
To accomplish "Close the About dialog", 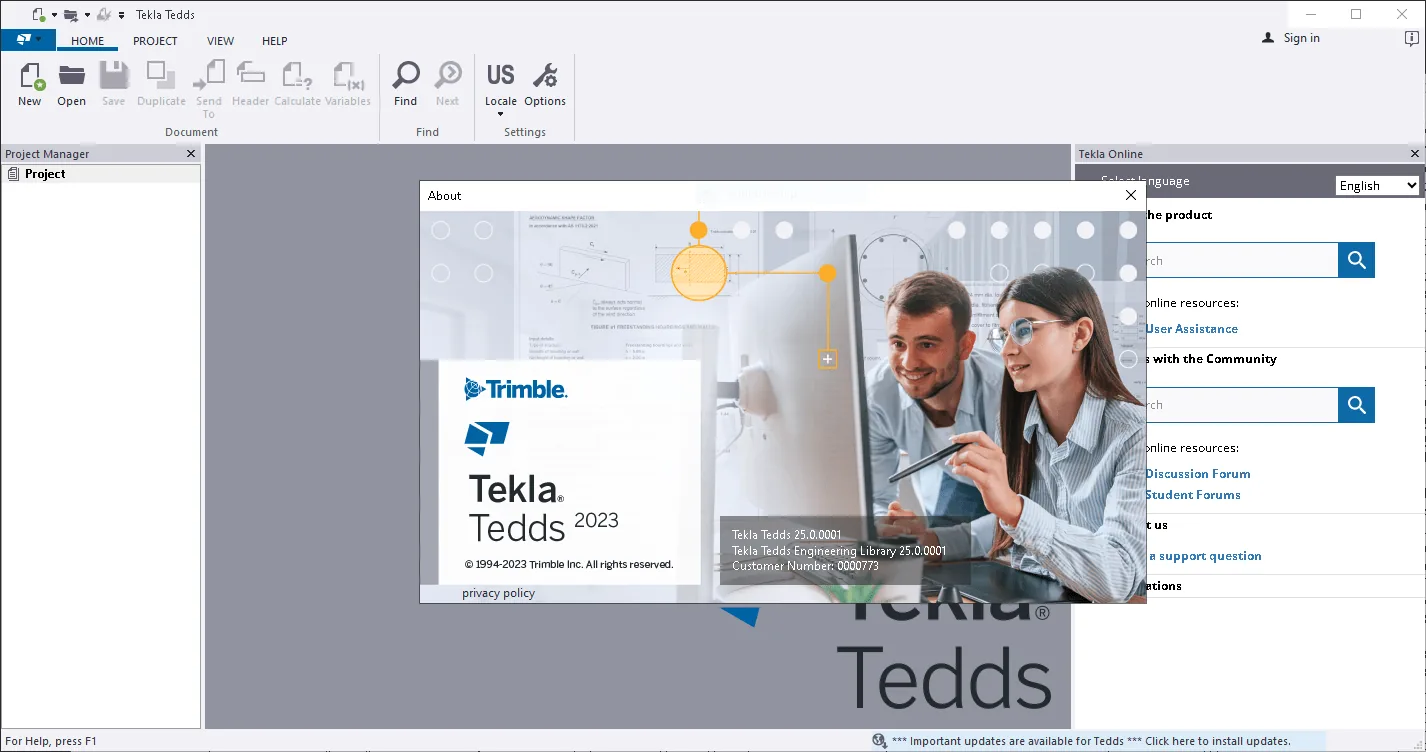I will point(1130,196).
